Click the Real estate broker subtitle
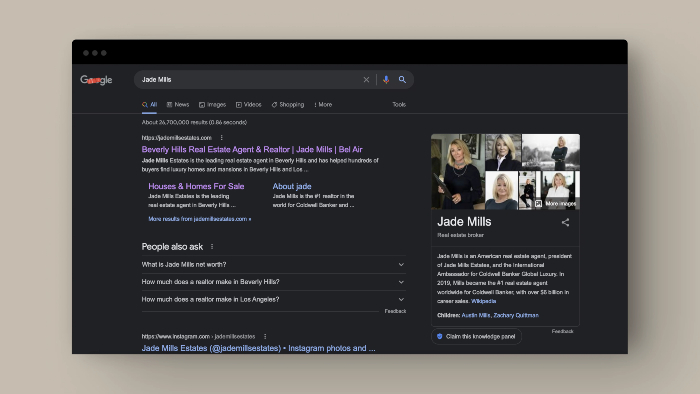Screen dimensions: 700x394 [460, 235]
